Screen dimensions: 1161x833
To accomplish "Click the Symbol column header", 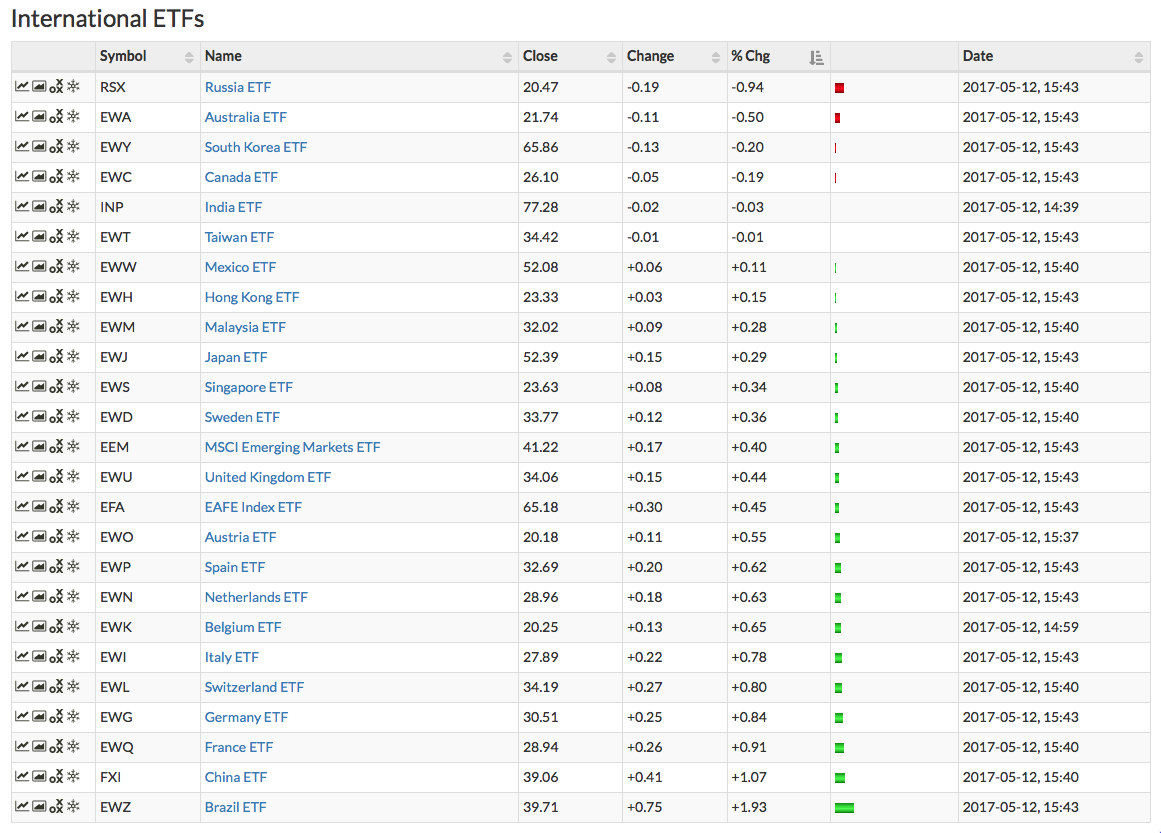I will point(147,56).
